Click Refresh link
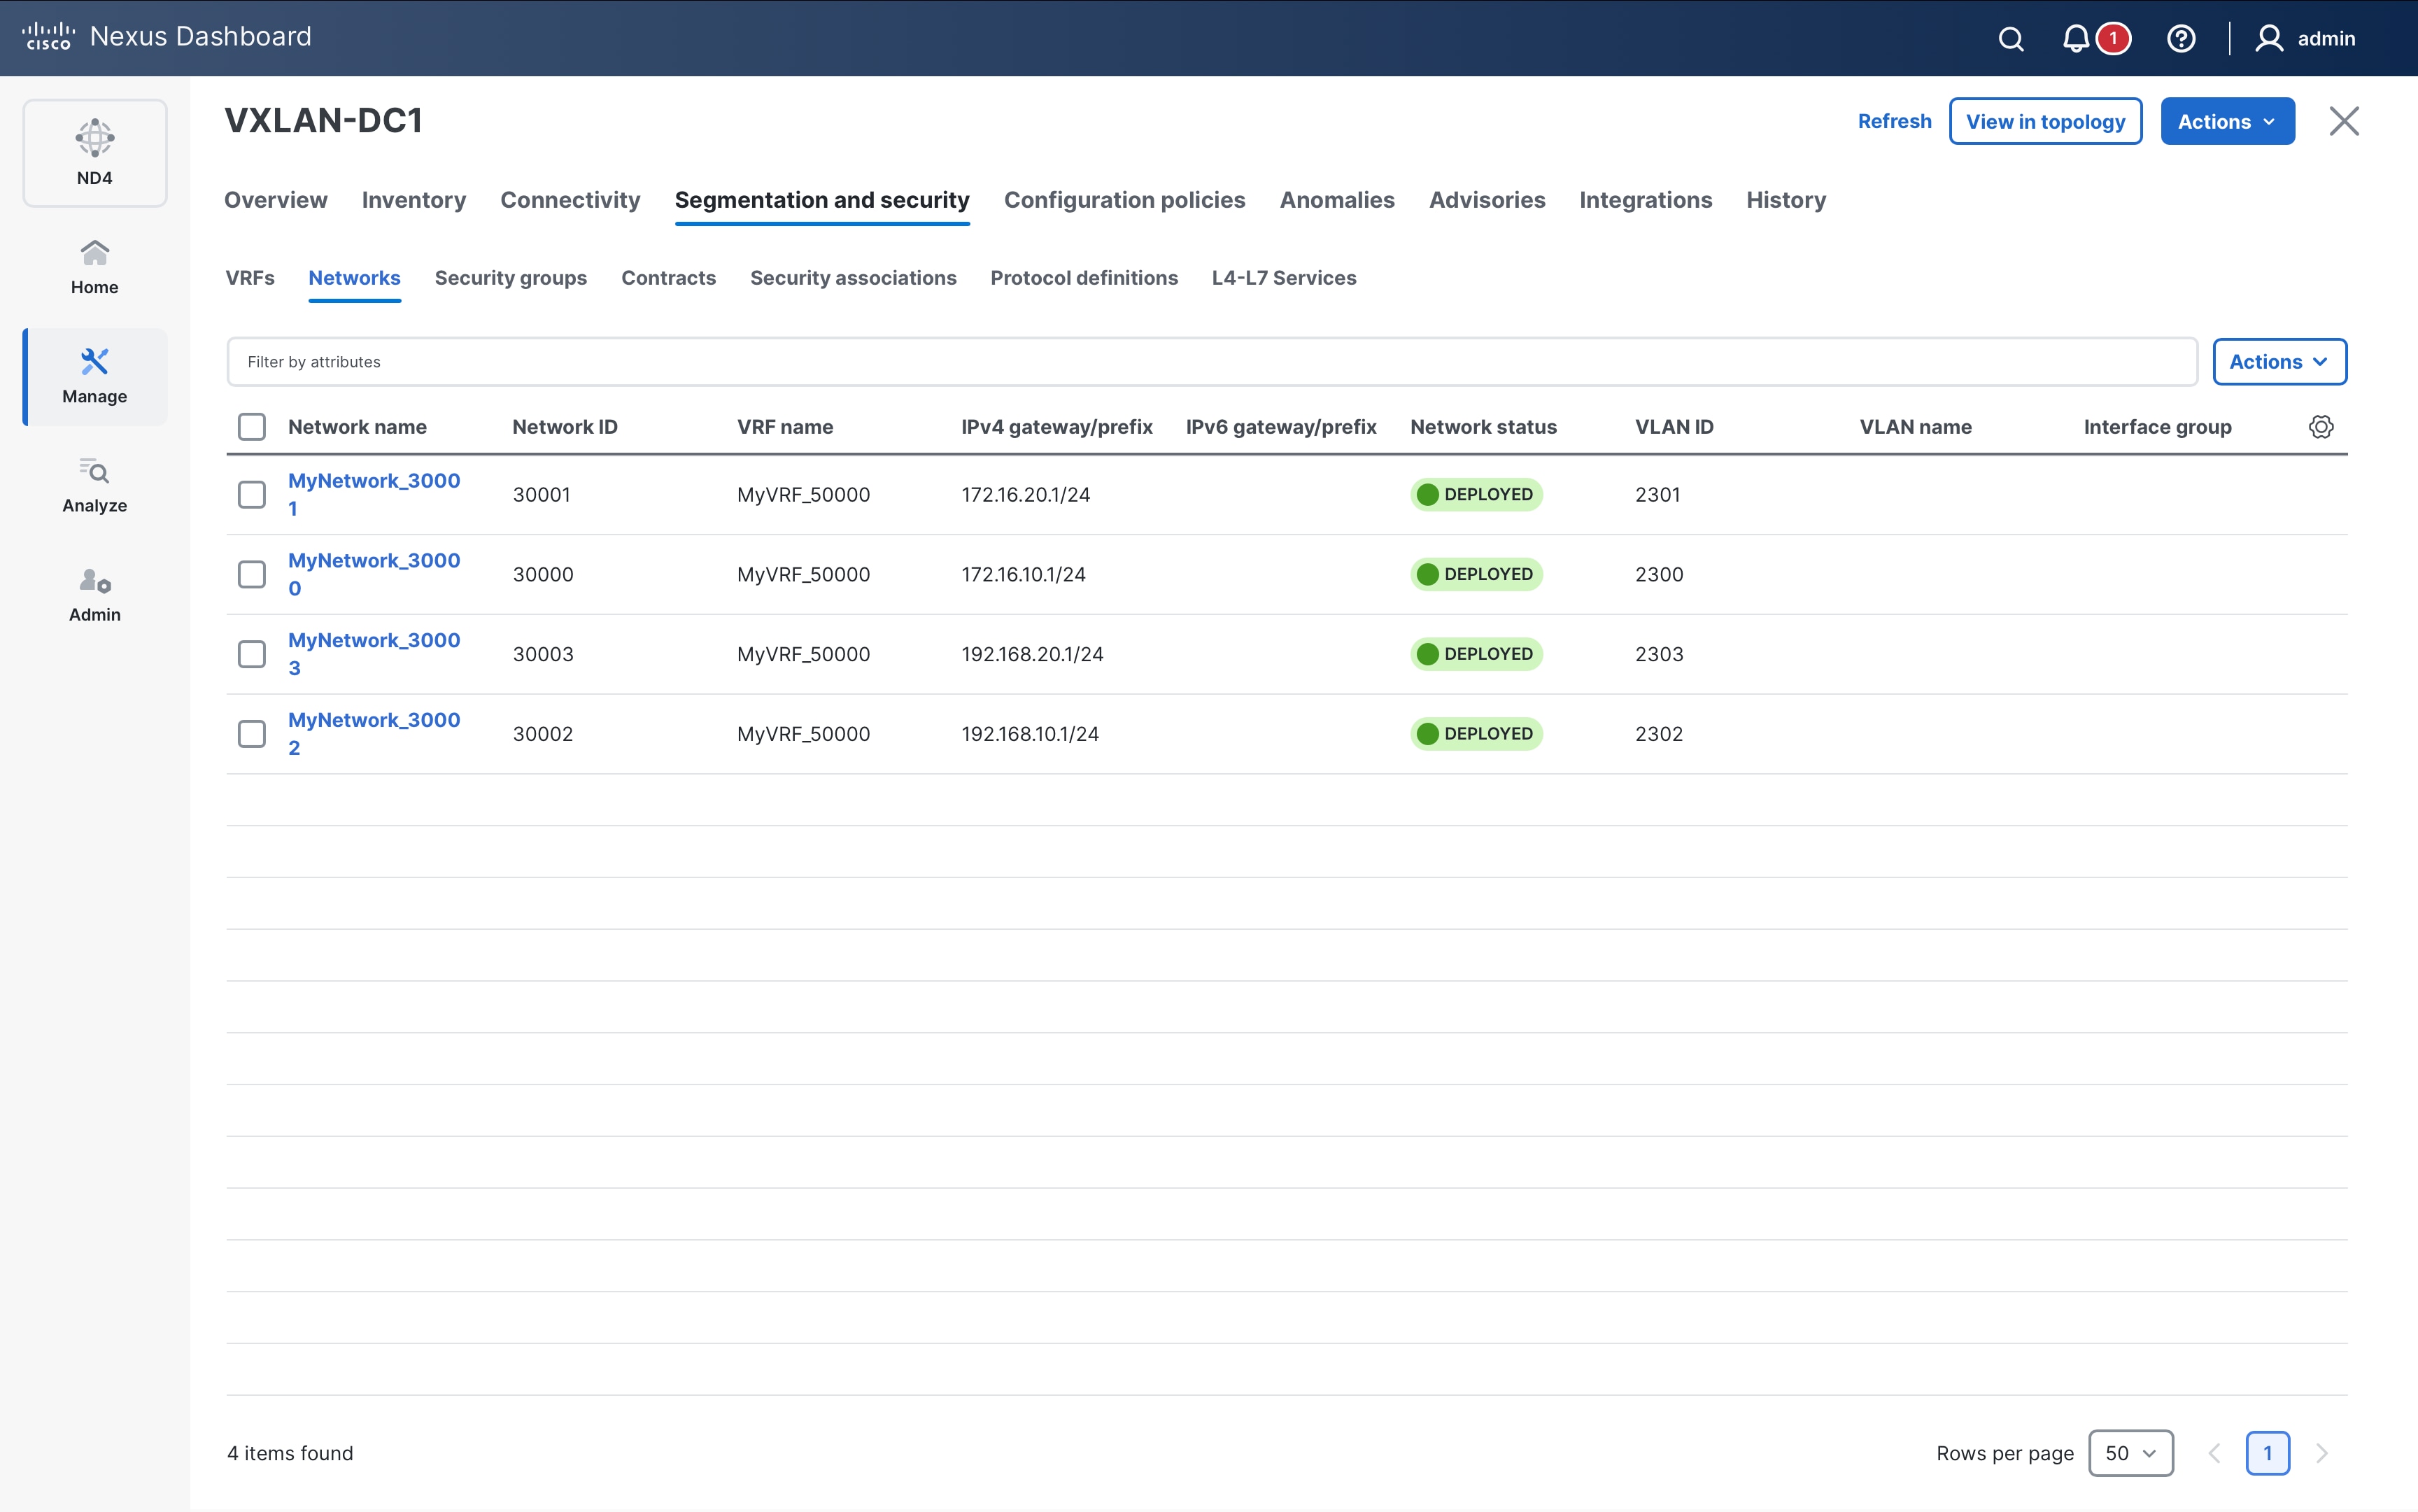 pos(1894,121)
